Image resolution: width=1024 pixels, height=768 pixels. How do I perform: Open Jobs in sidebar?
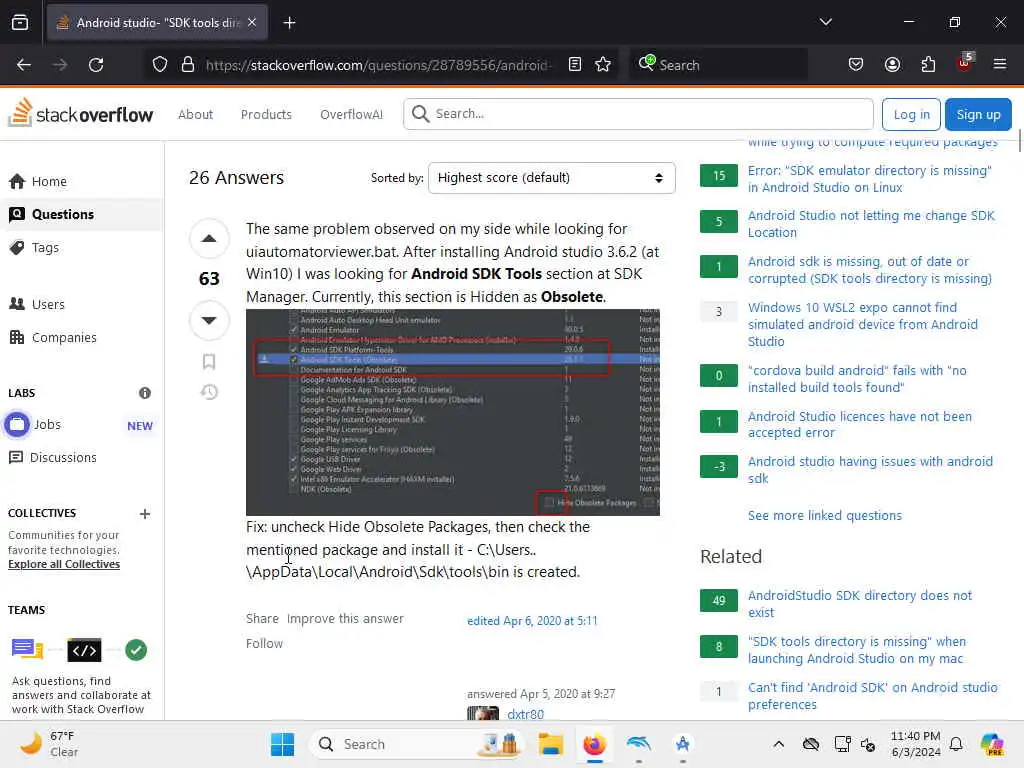click(x=33, y=424)
